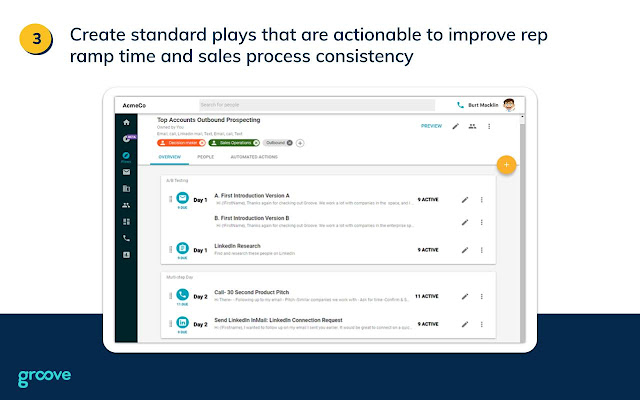Image resolution: width=640 pixels, height=400 pixels.
Task: Open options menu for Call- 30 Second Product Pitch
Action: pyautogui.click(x=482, y=297)
